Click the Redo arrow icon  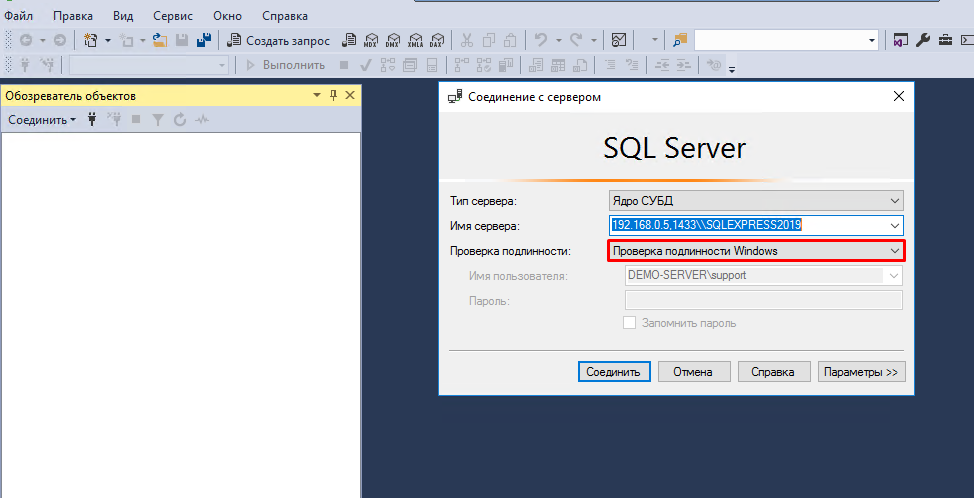coord(576,40)
